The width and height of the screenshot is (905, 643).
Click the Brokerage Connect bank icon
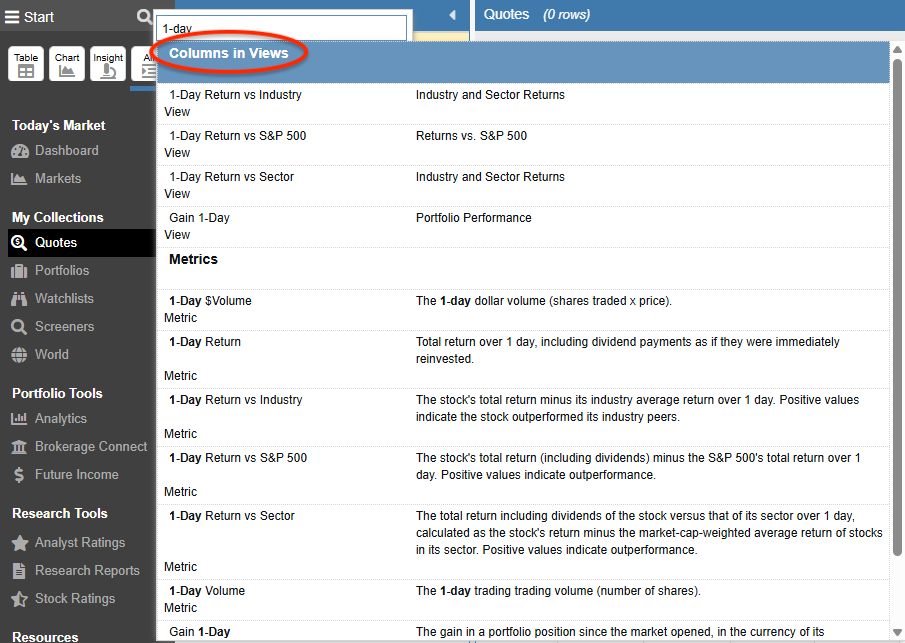[x=19, y=447]
